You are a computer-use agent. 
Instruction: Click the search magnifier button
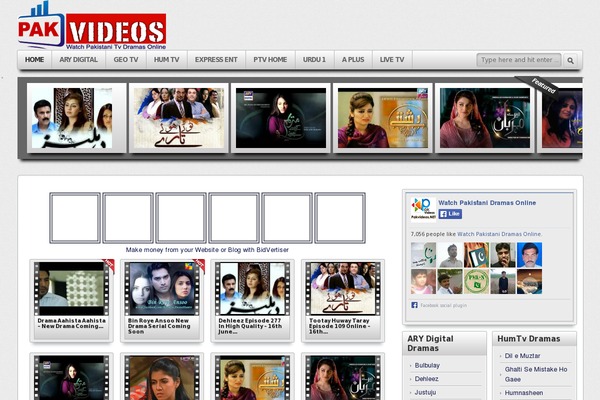pos(571,60)
